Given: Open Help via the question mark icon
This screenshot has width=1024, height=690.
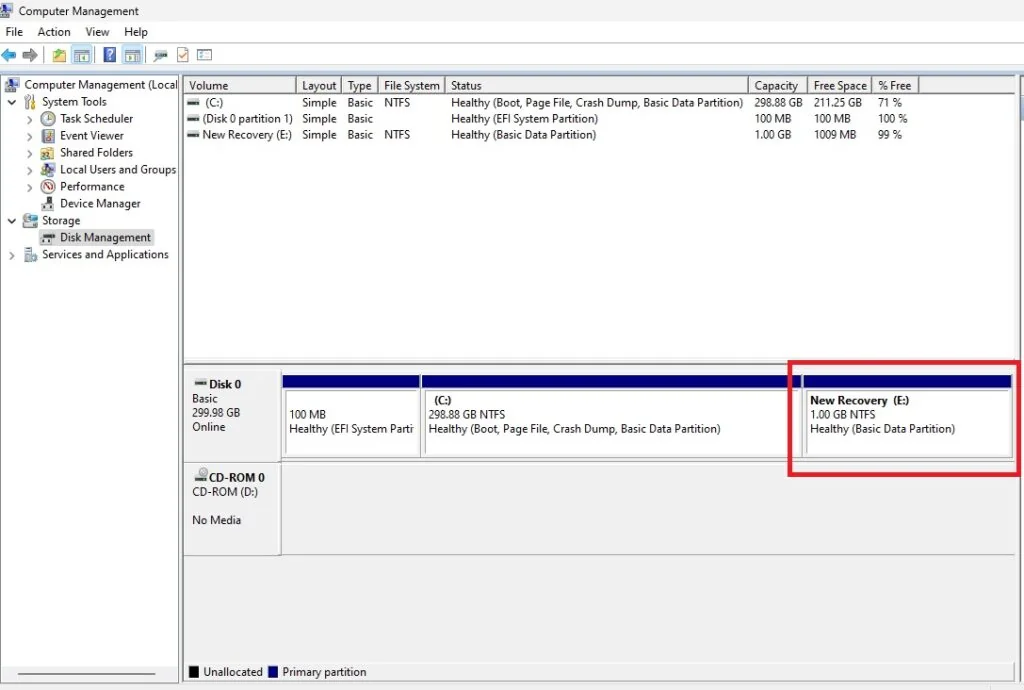Looking at the screenshot, I should [x=110, y=55].
